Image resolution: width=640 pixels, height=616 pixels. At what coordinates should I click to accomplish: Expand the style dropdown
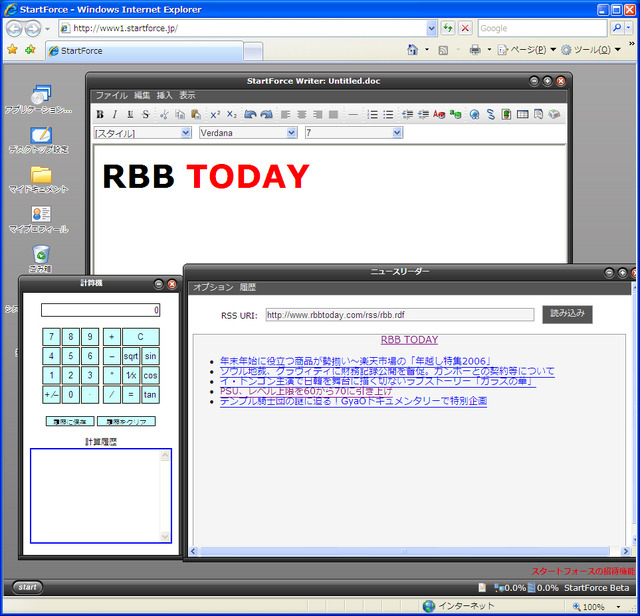point(142,133)
